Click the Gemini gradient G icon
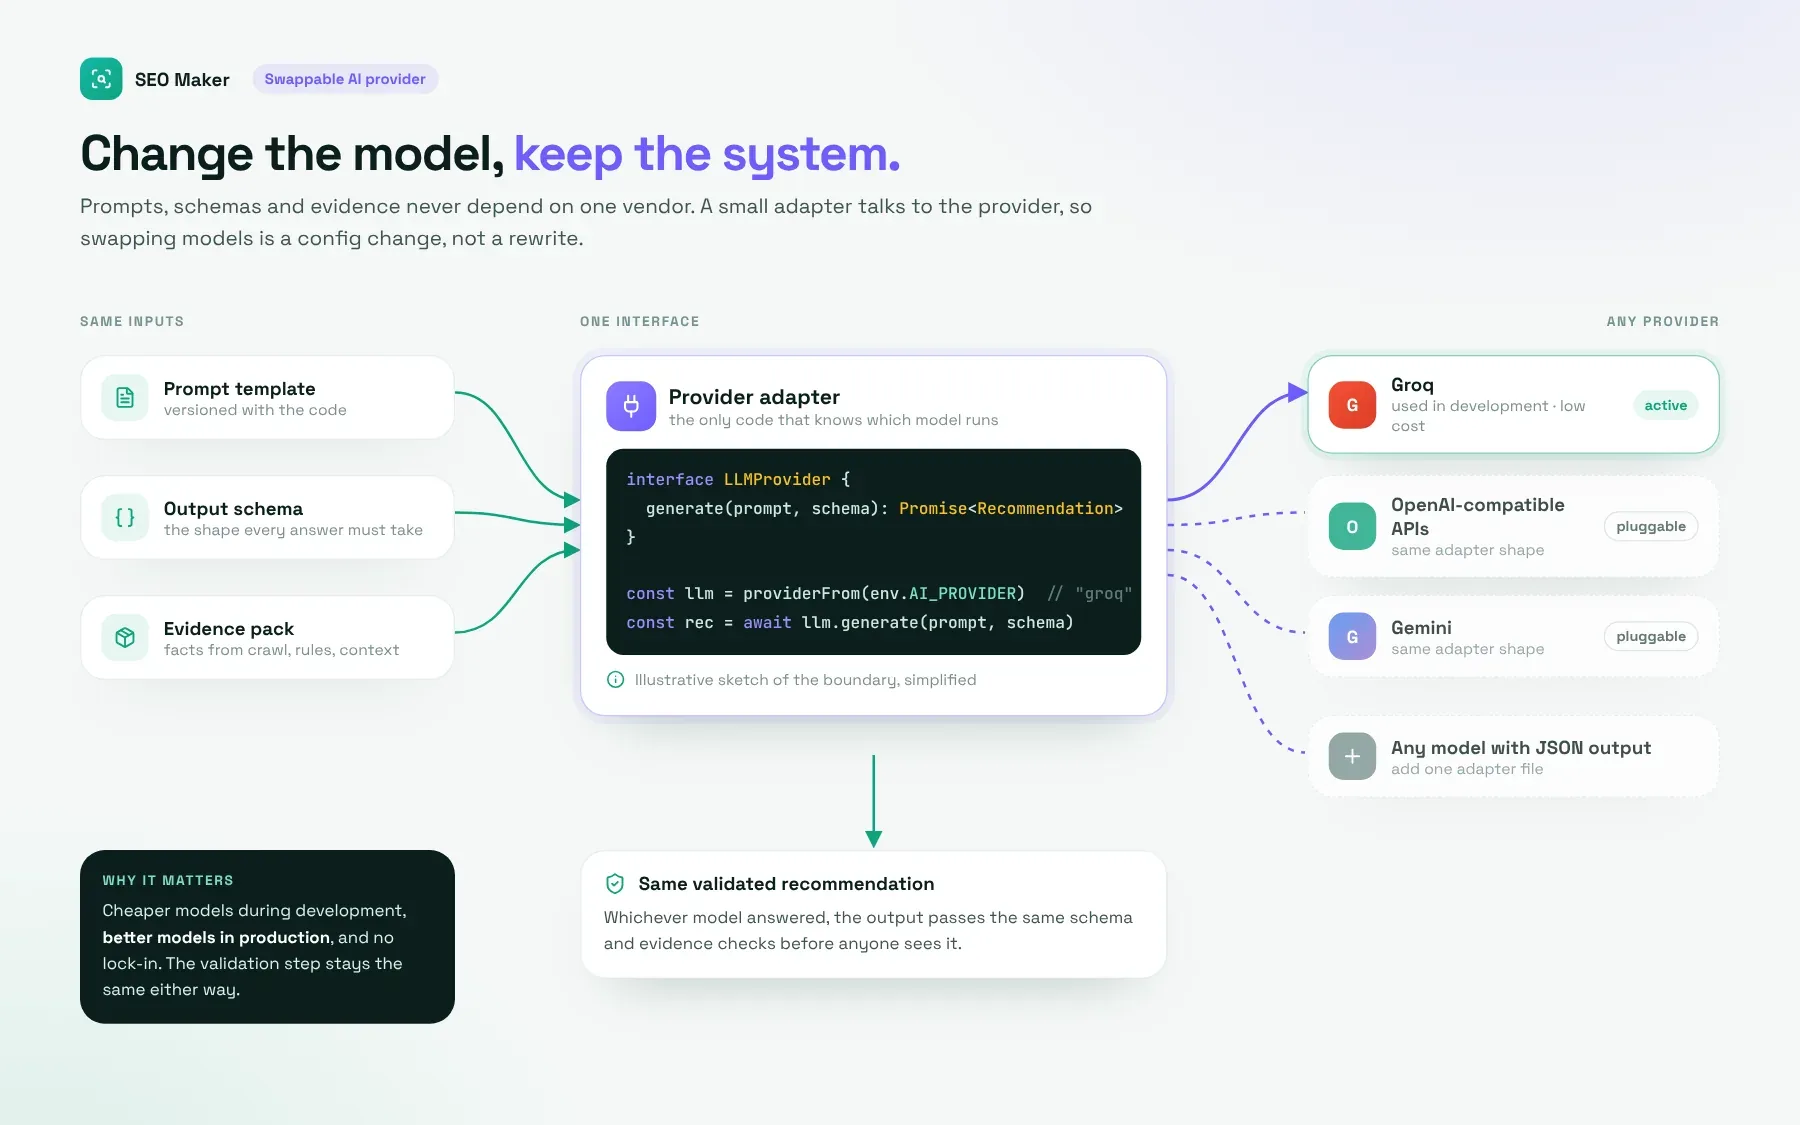This screenshot has width=1800, height=1125. tap(1352, 637)
